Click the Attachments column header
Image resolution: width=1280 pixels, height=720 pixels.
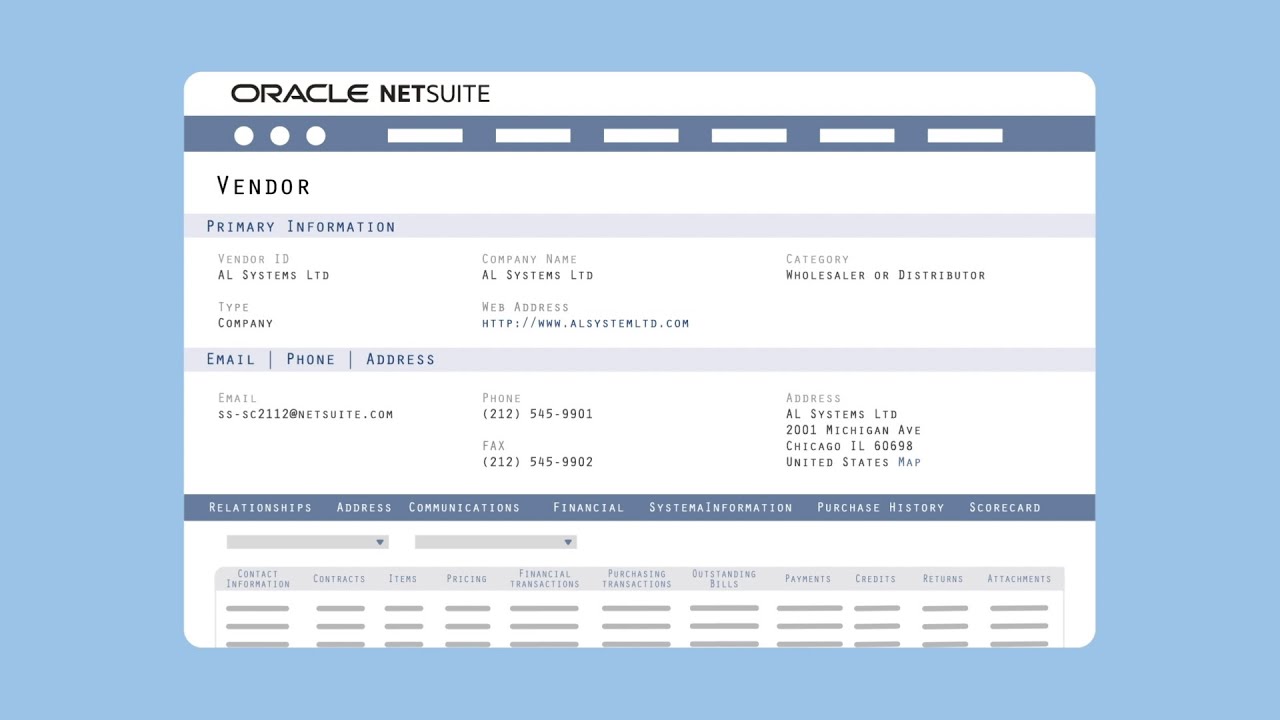(x=1019, y=579)
